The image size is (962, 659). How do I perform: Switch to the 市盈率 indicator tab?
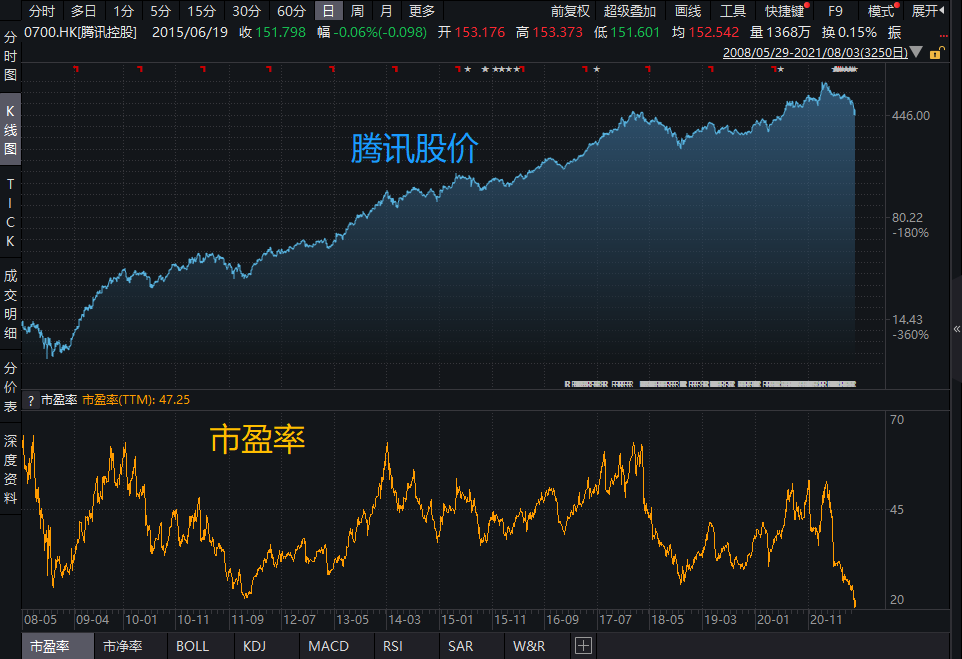tap(58, 646)
